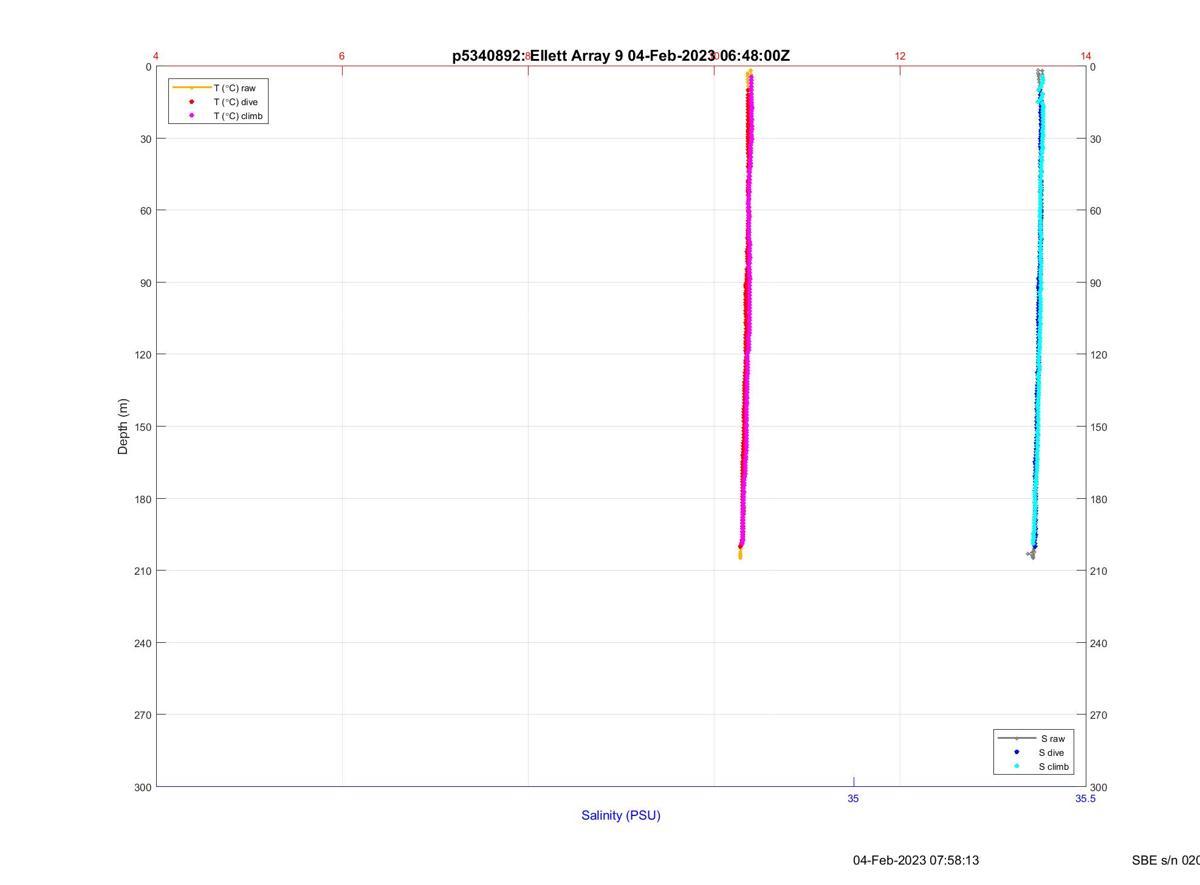1200x885 pixels.
Task: Click the gray line sample for S raw
Action: coord(1016,738)
